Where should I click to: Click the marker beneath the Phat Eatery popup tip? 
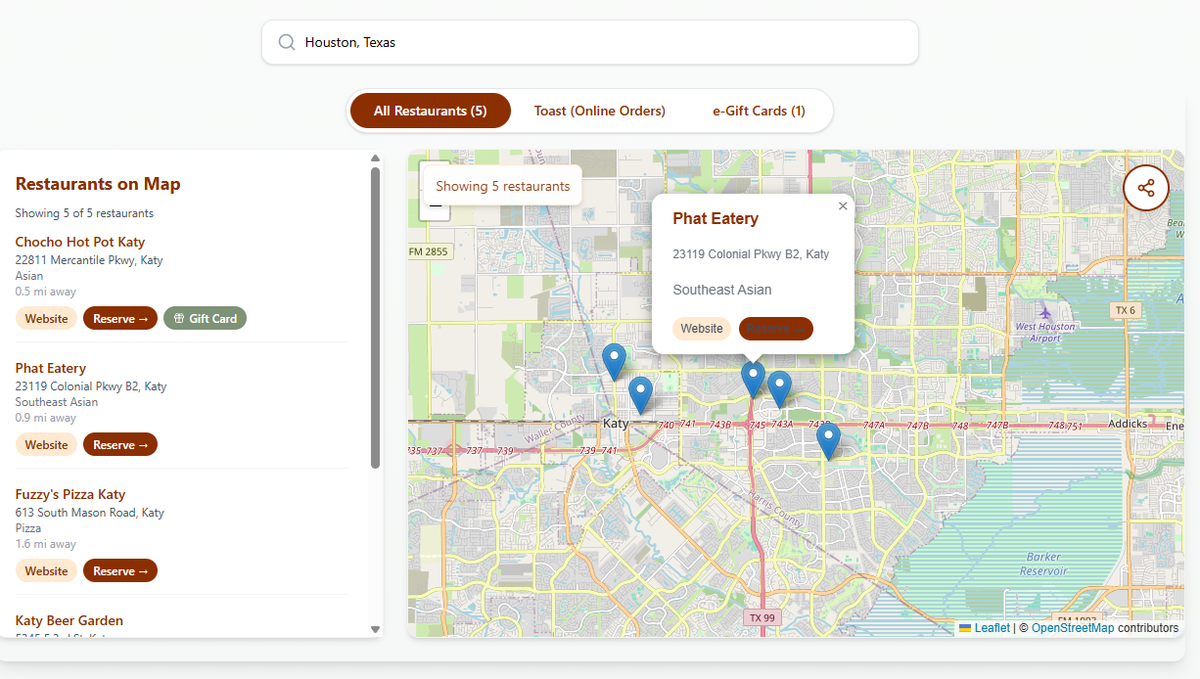[753, 379]
